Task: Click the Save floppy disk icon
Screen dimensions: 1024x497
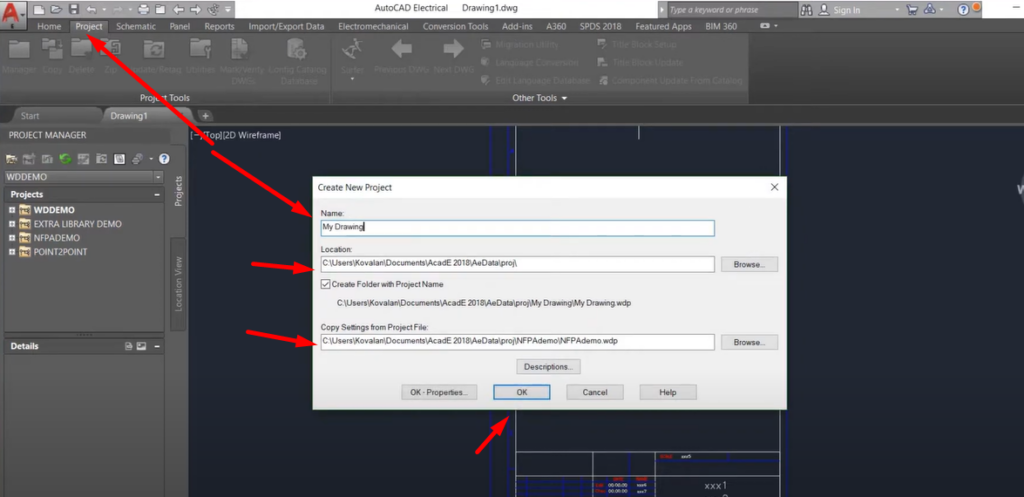Action: pos(74,9)
